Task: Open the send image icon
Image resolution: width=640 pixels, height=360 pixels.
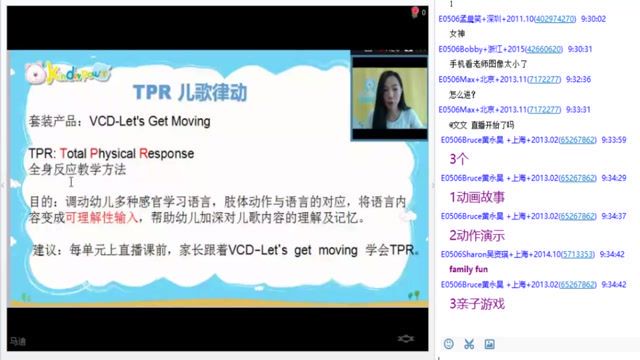Action: (x=489, y=344)
